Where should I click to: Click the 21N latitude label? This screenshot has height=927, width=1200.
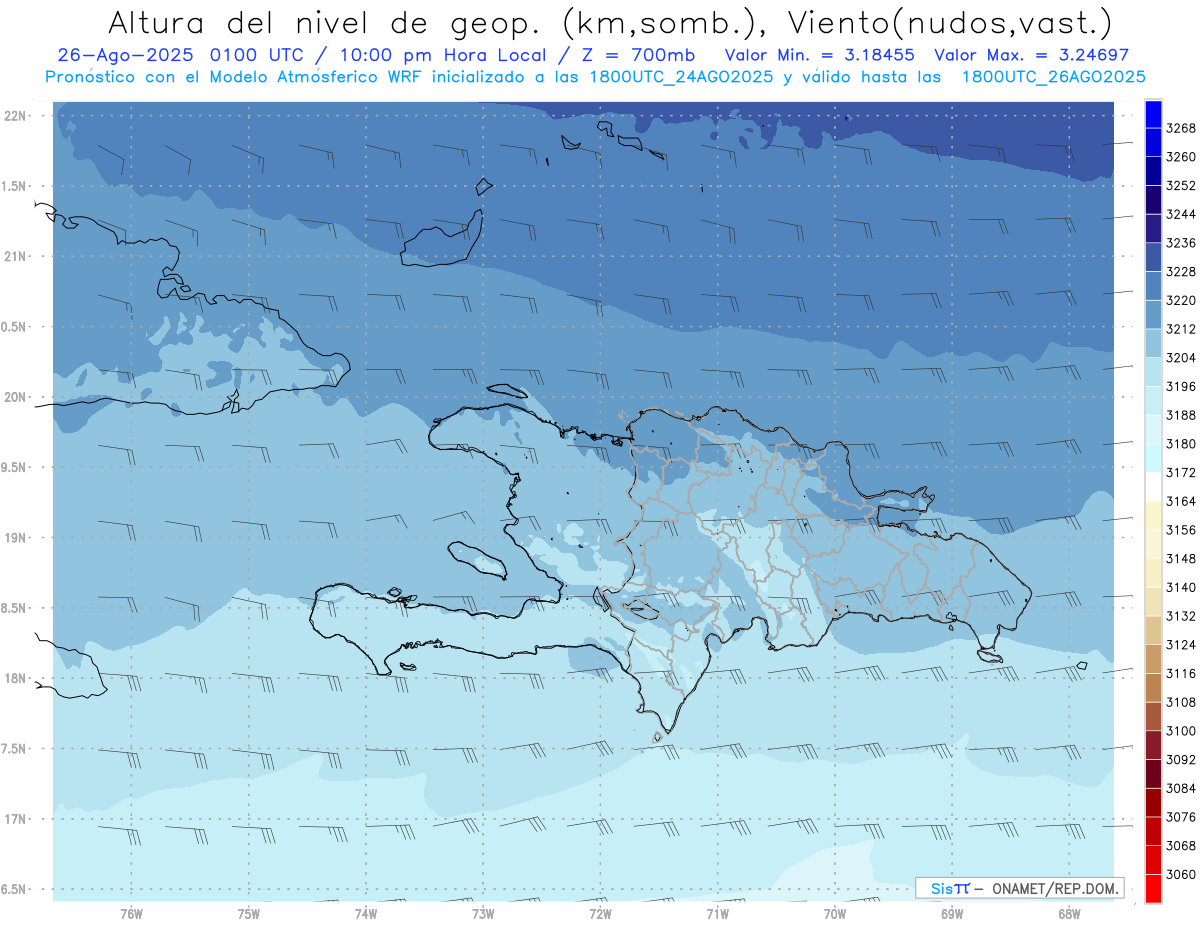pos(16,257)
